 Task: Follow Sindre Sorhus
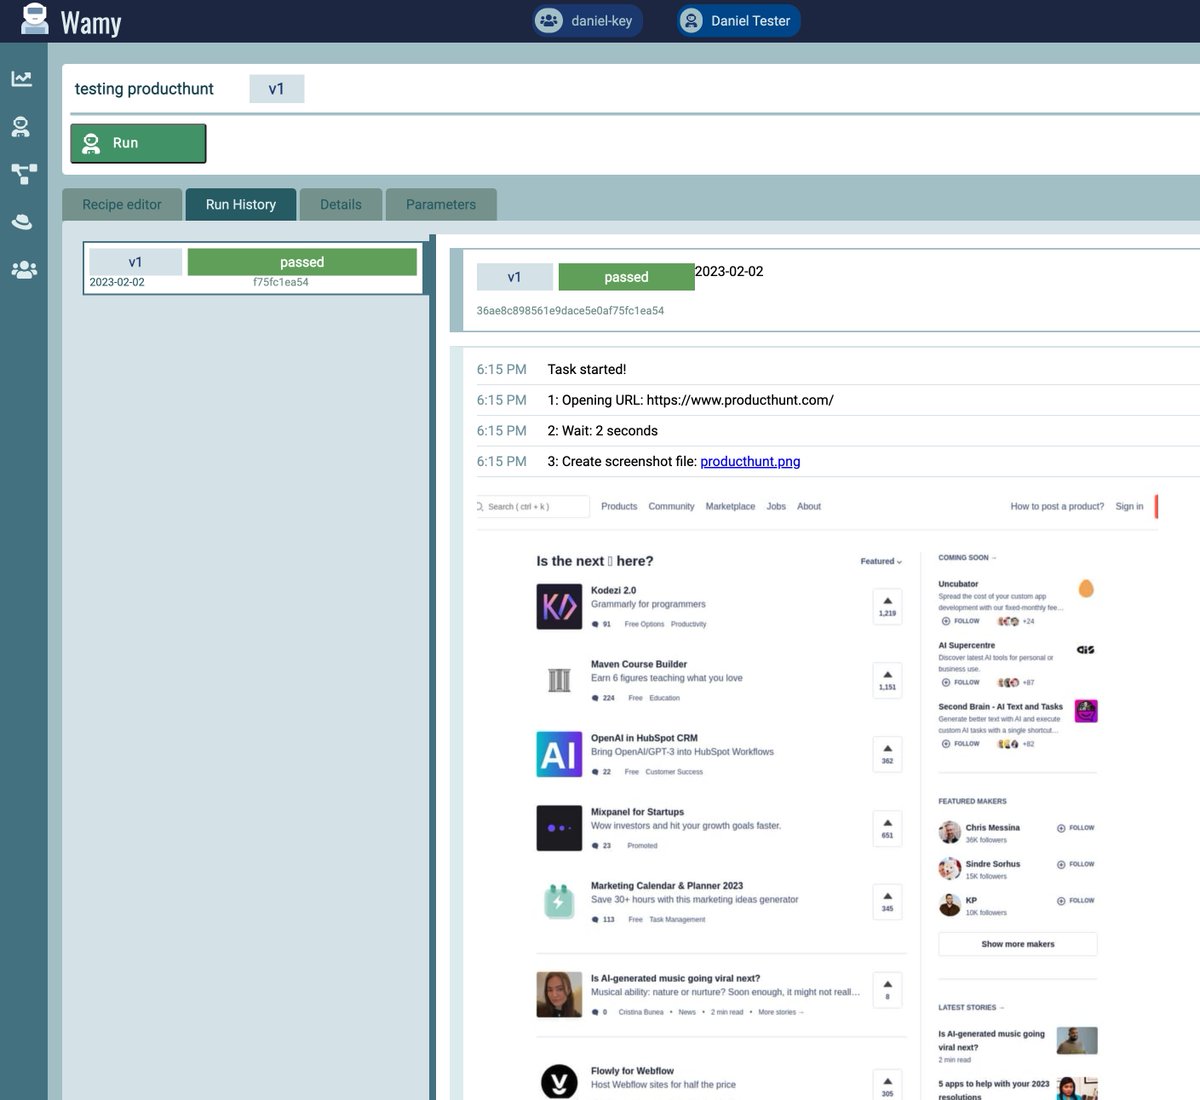pyautogui.click(x=1076, y=864)
